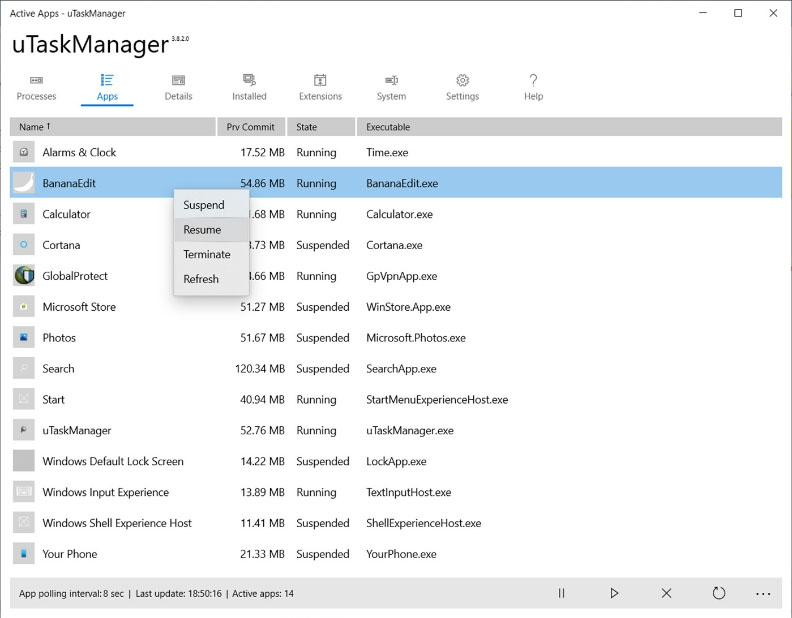This screenshot has height=618, width=792.
Task: Click the Search app icon
Action: point(24,368)
